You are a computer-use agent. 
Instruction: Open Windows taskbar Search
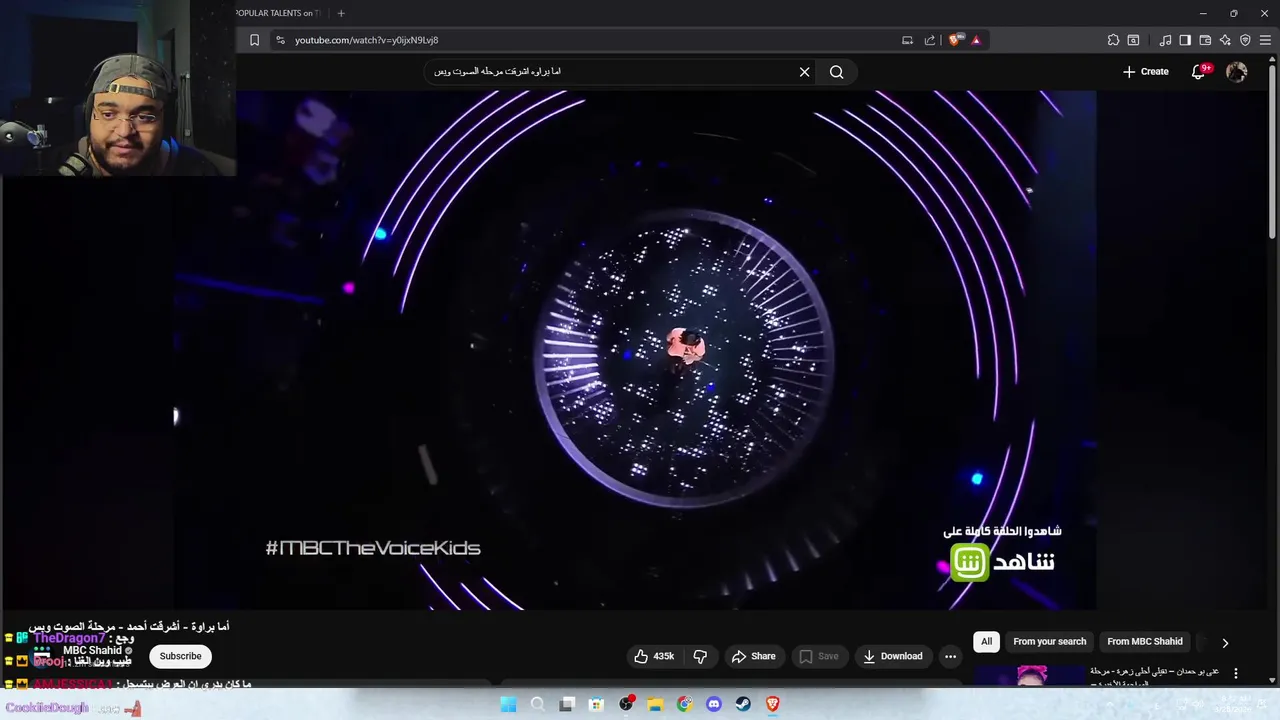(537, 704)
